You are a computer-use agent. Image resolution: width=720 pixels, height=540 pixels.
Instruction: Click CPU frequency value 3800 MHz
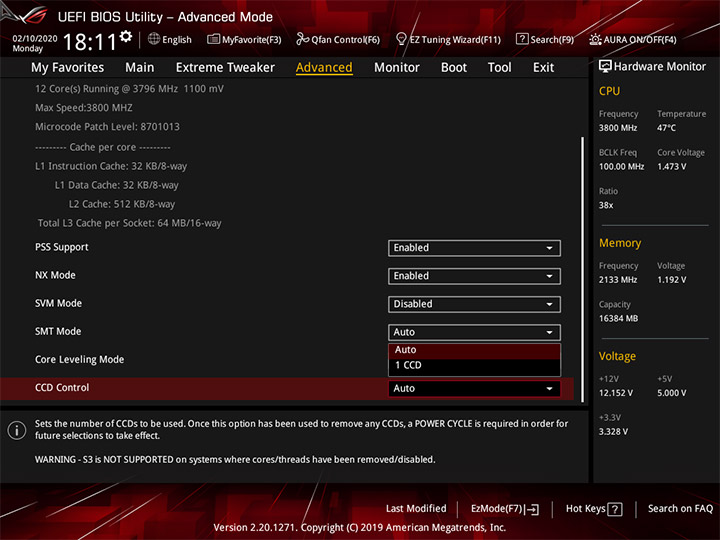[618, 128]
